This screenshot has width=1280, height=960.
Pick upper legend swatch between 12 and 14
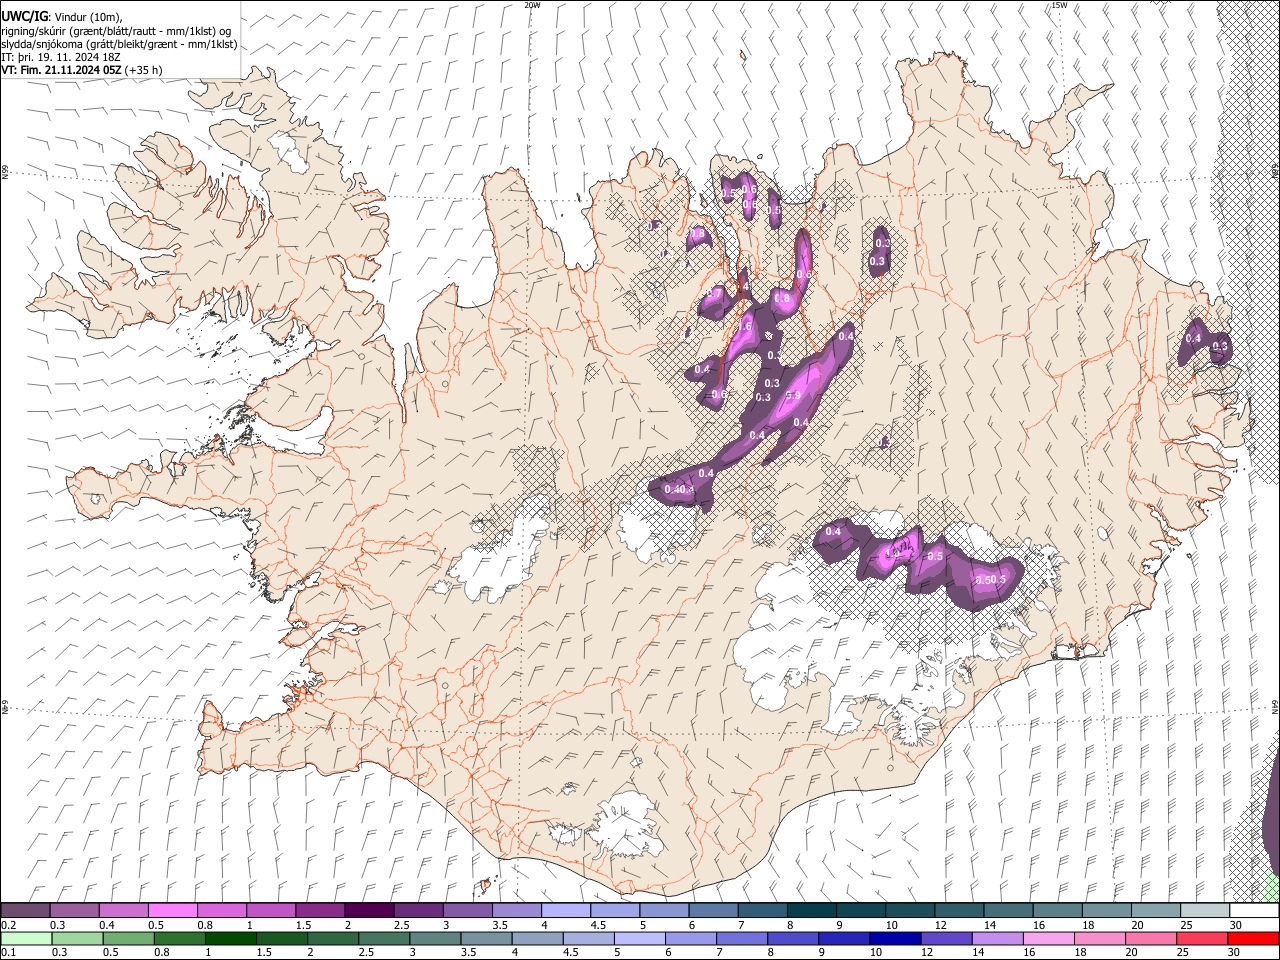click(960, 911)
